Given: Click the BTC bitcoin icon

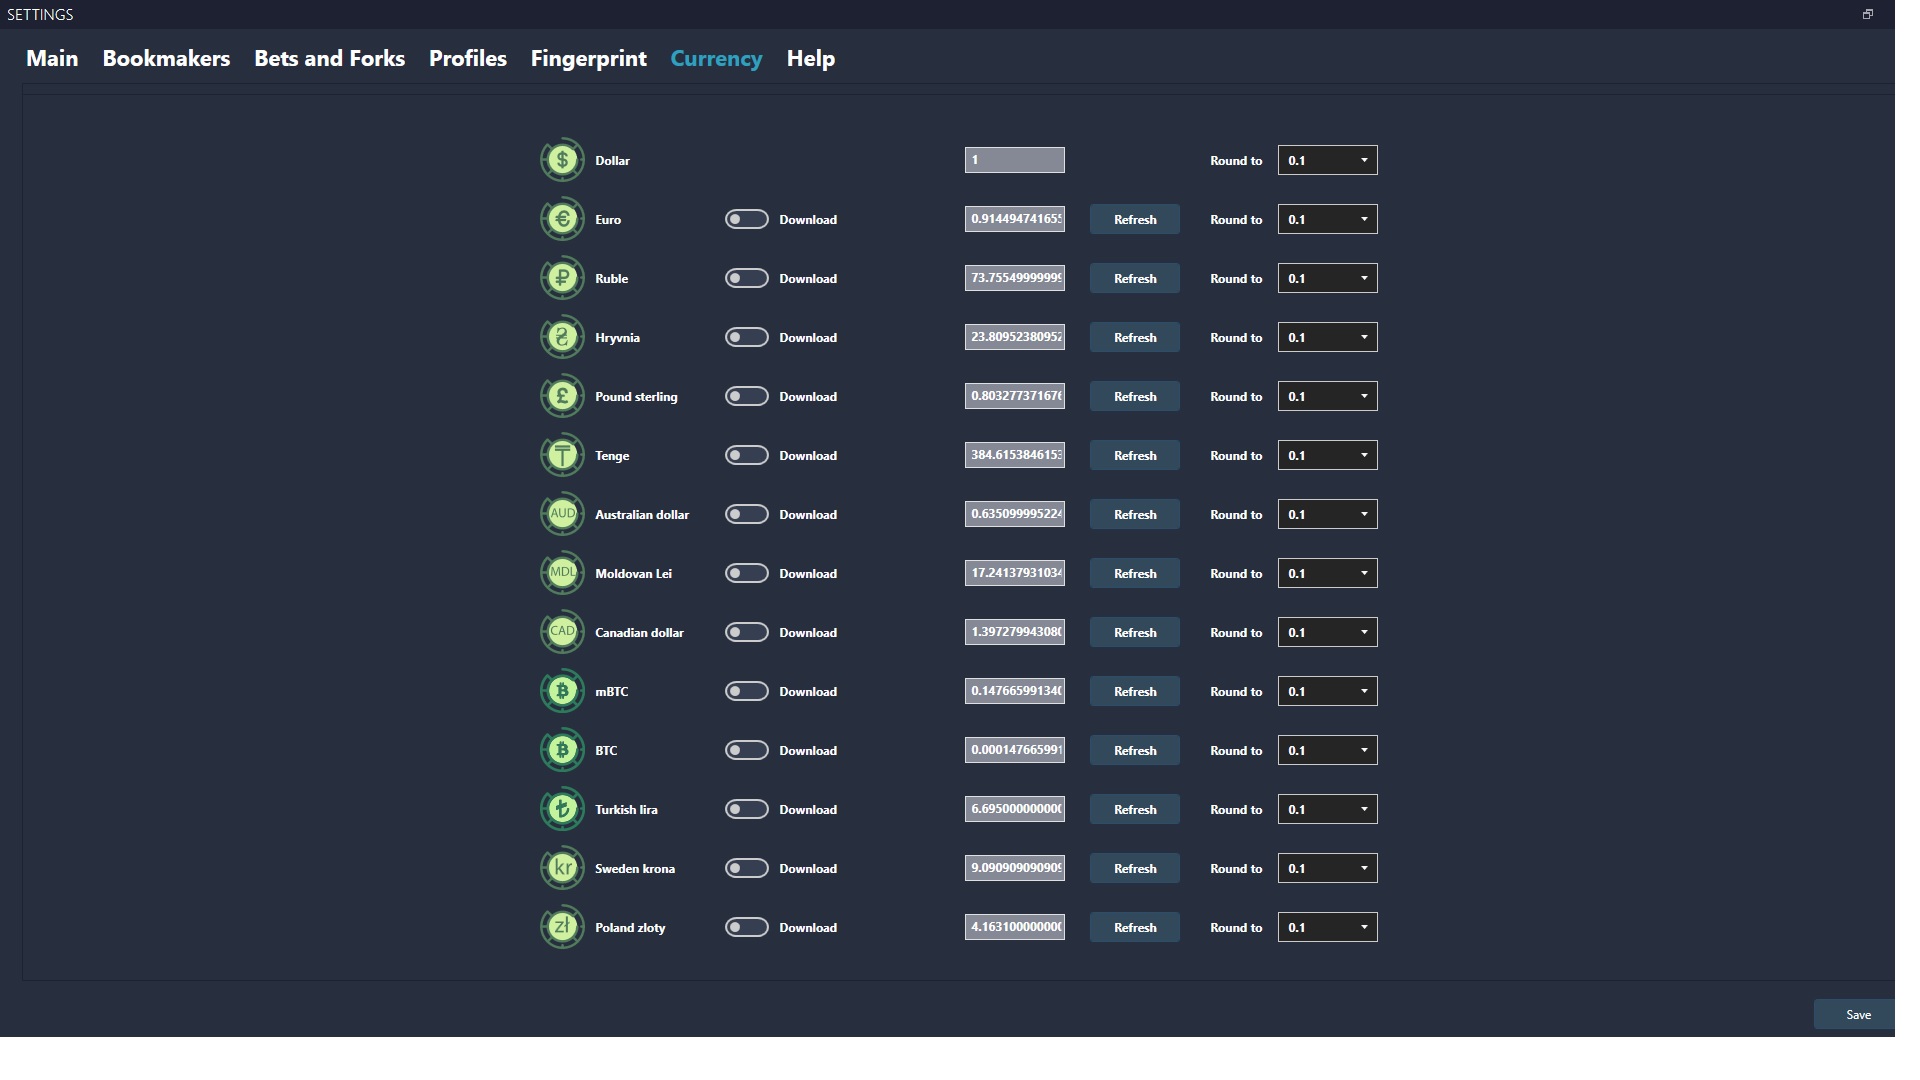Looking at the screenshot, I should click(562, 750).
